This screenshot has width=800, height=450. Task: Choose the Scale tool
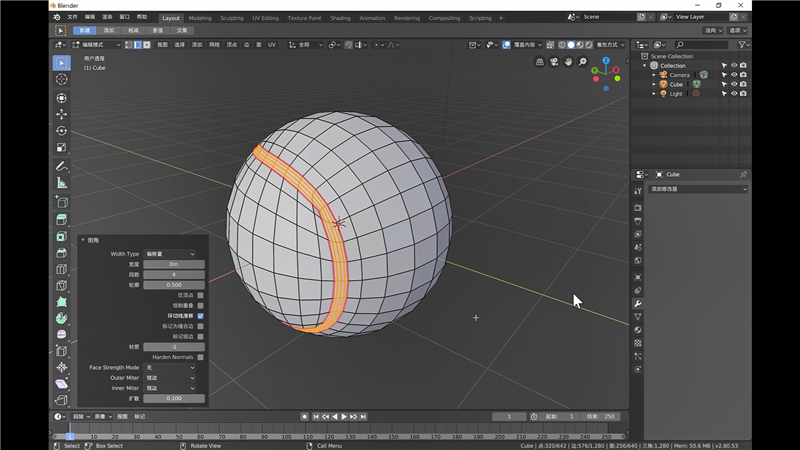coord(62,148)
